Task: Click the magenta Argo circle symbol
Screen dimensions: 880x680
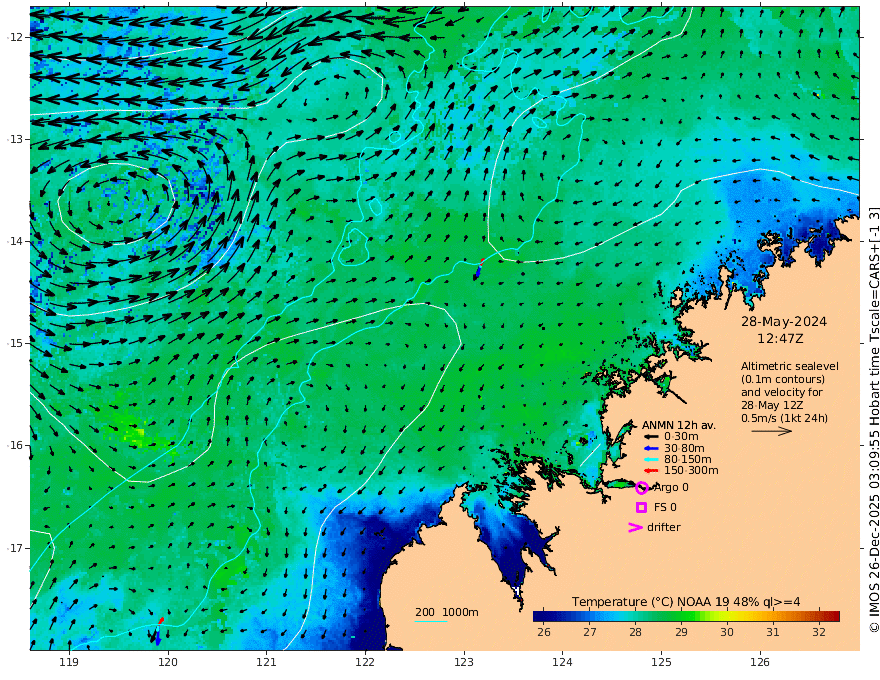Action: click(x=642, y=488)
